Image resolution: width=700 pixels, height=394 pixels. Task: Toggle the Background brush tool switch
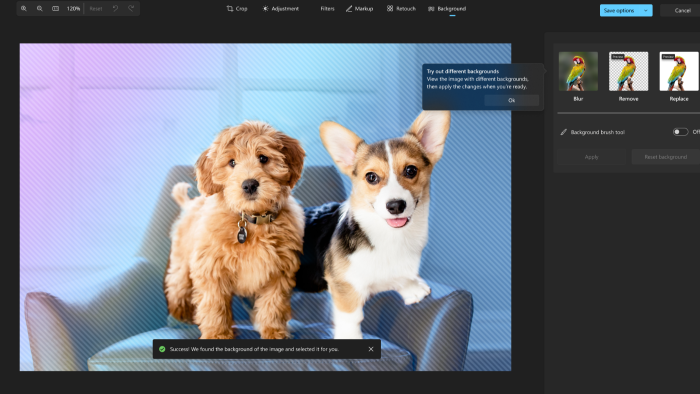click(x=680, y=132)
